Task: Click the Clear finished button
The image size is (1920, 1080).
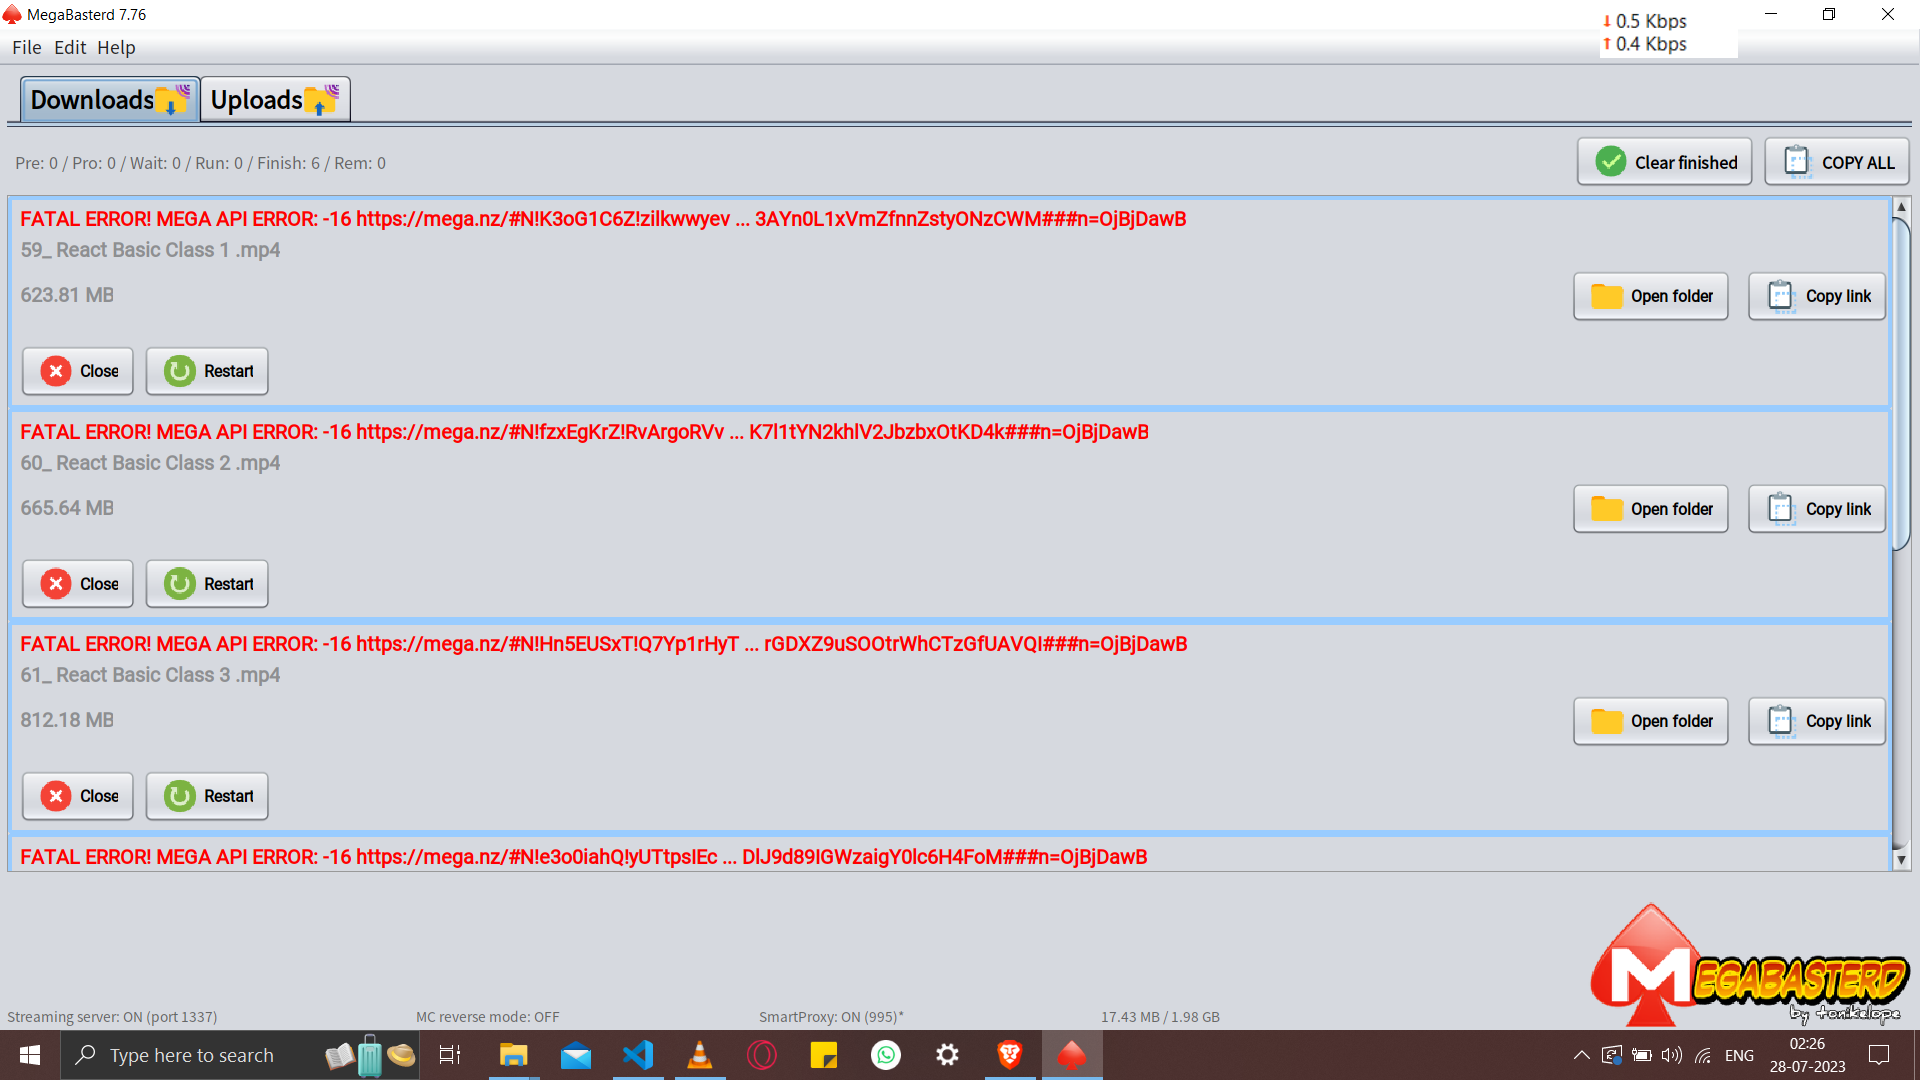Action: [x=1664, y=162]
